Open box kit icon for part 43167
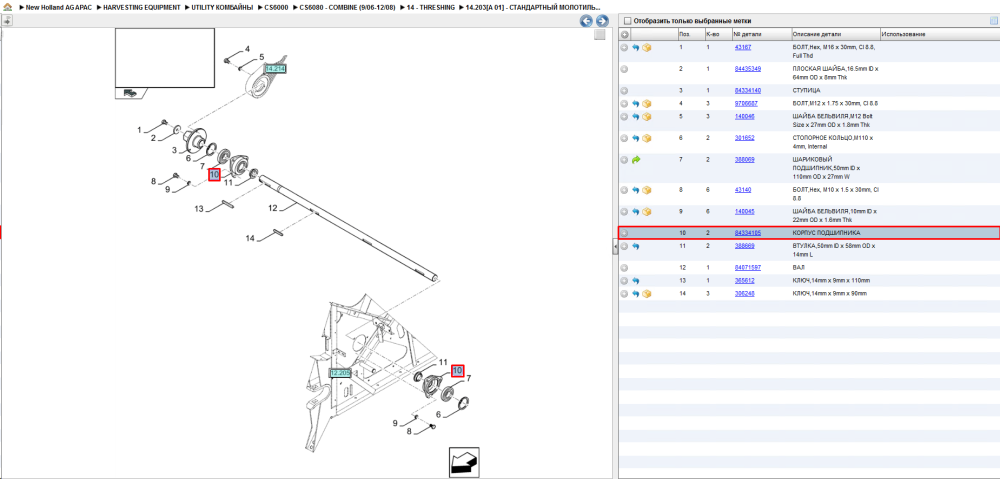This screenshot has height=479, width=1000. click(647, 47)
